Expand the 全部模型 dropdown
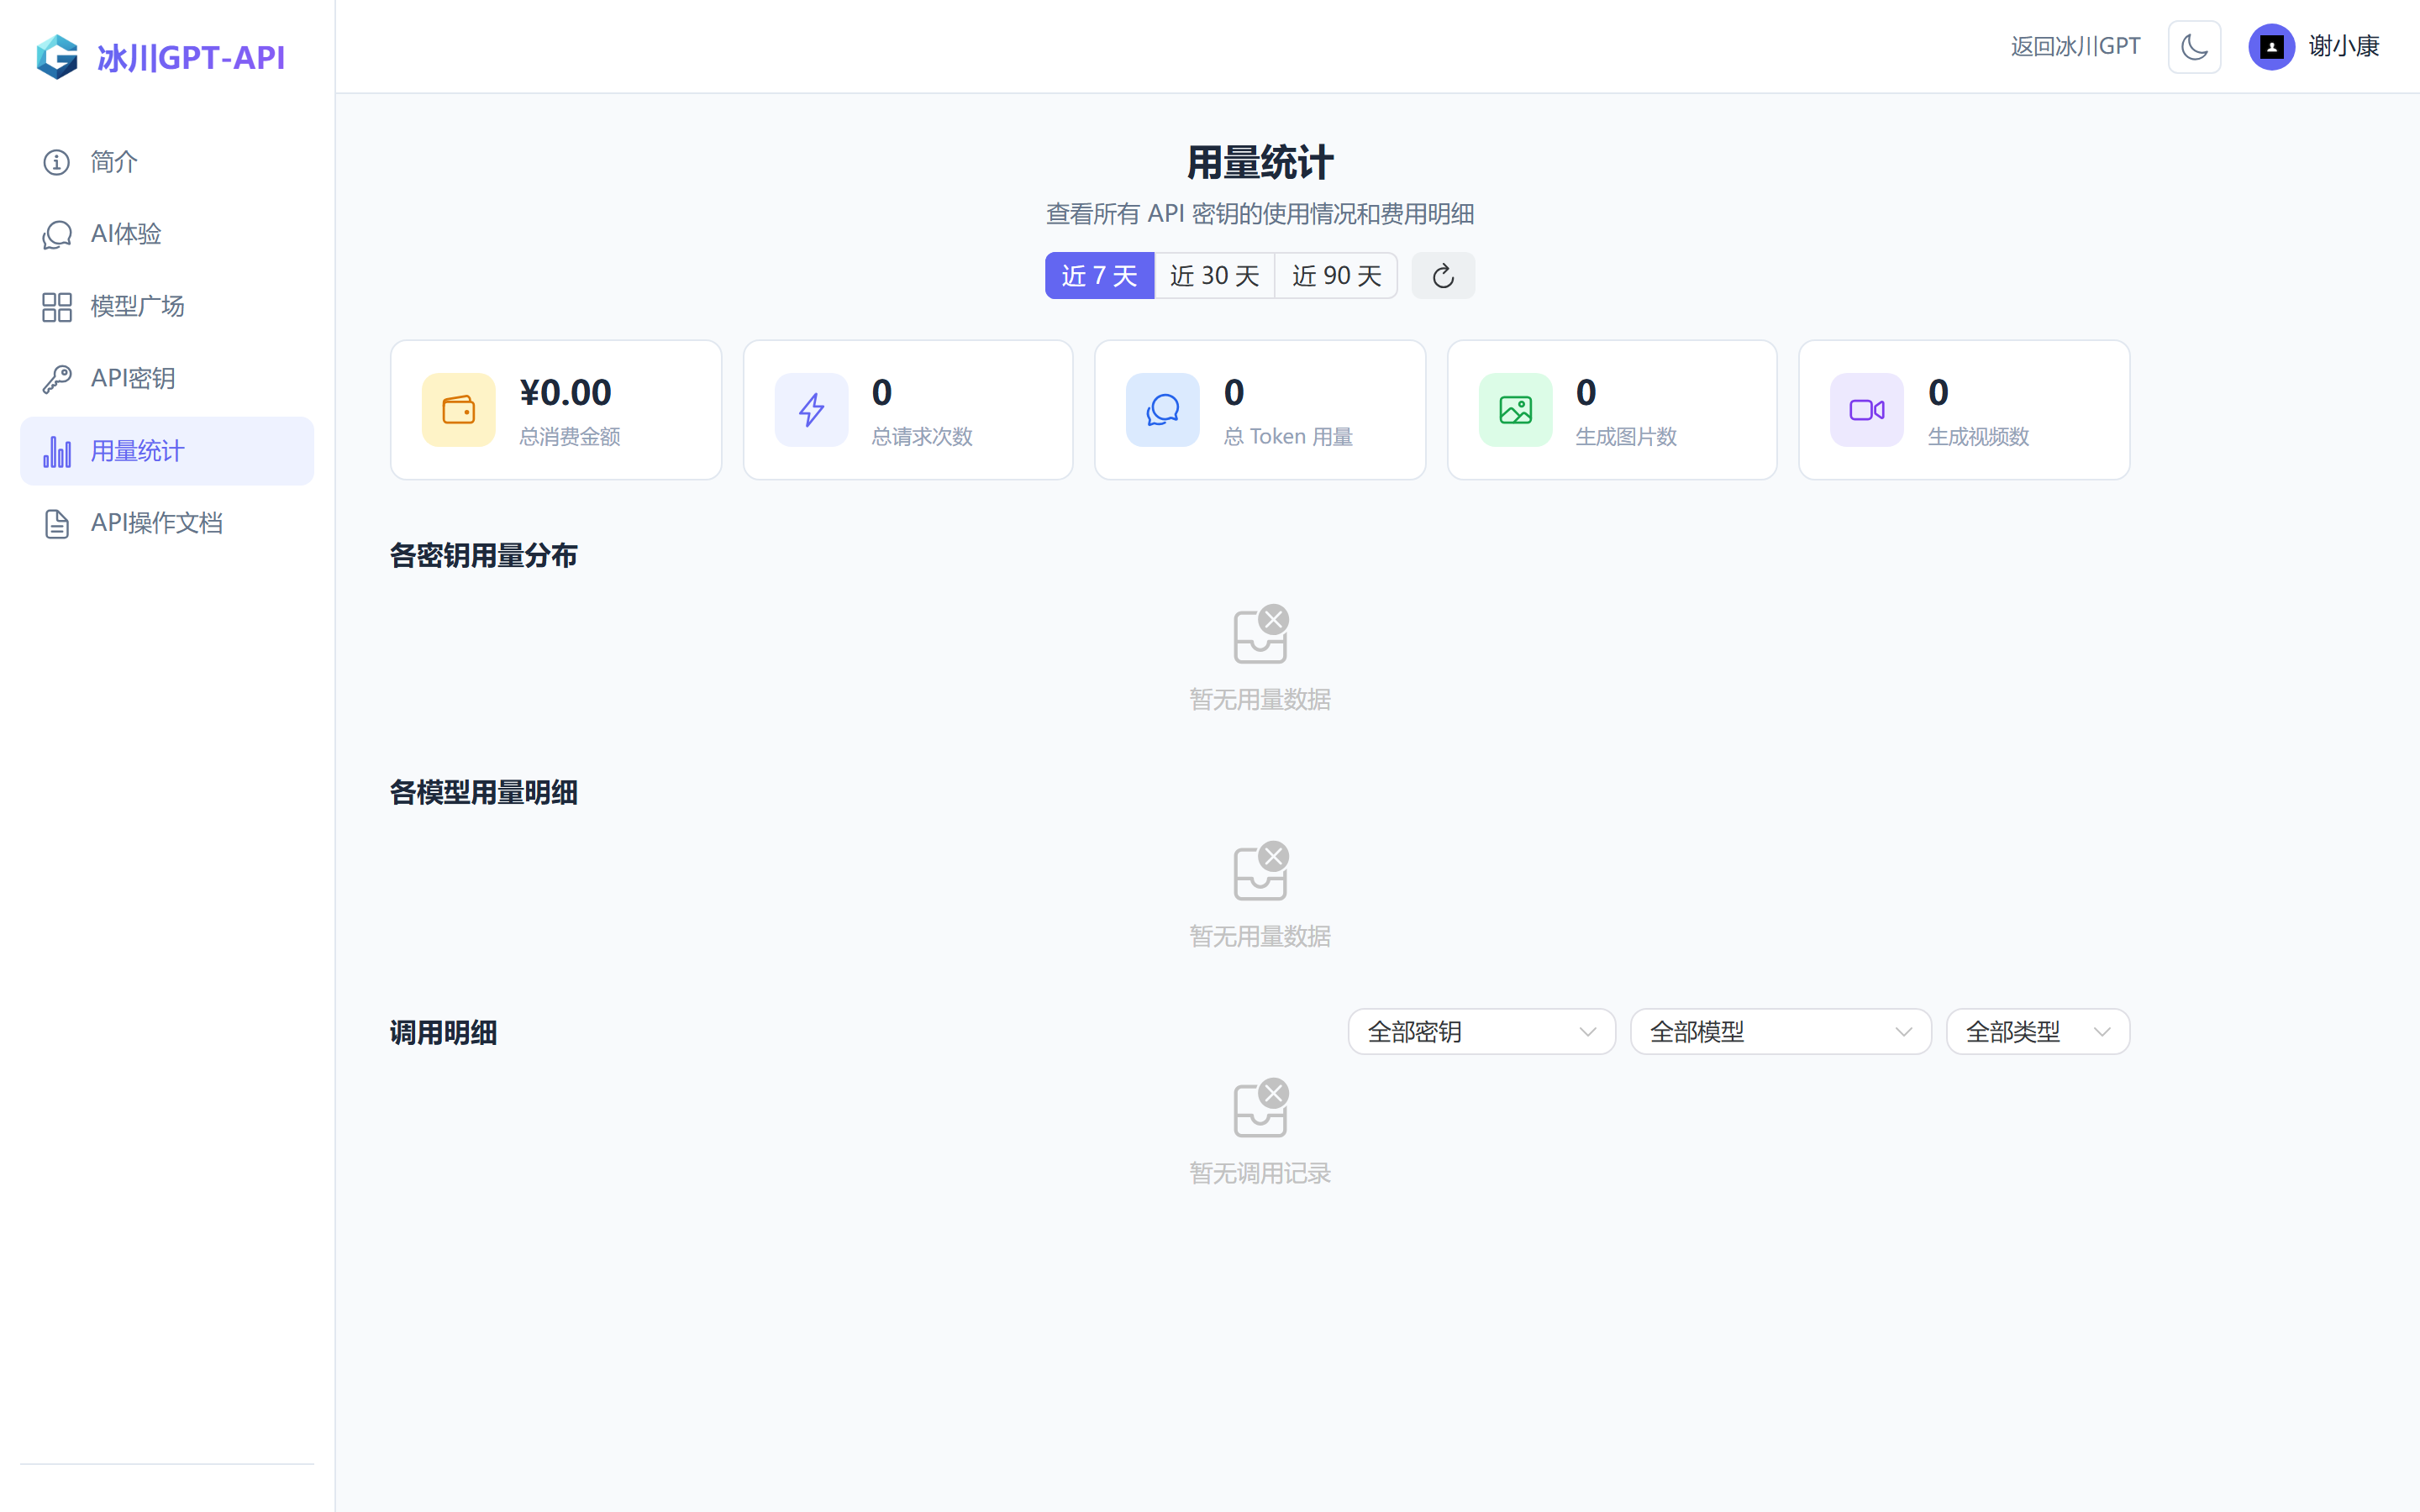Viewport: 2420px width, 1512px height. click(x=1779, y=1031)
